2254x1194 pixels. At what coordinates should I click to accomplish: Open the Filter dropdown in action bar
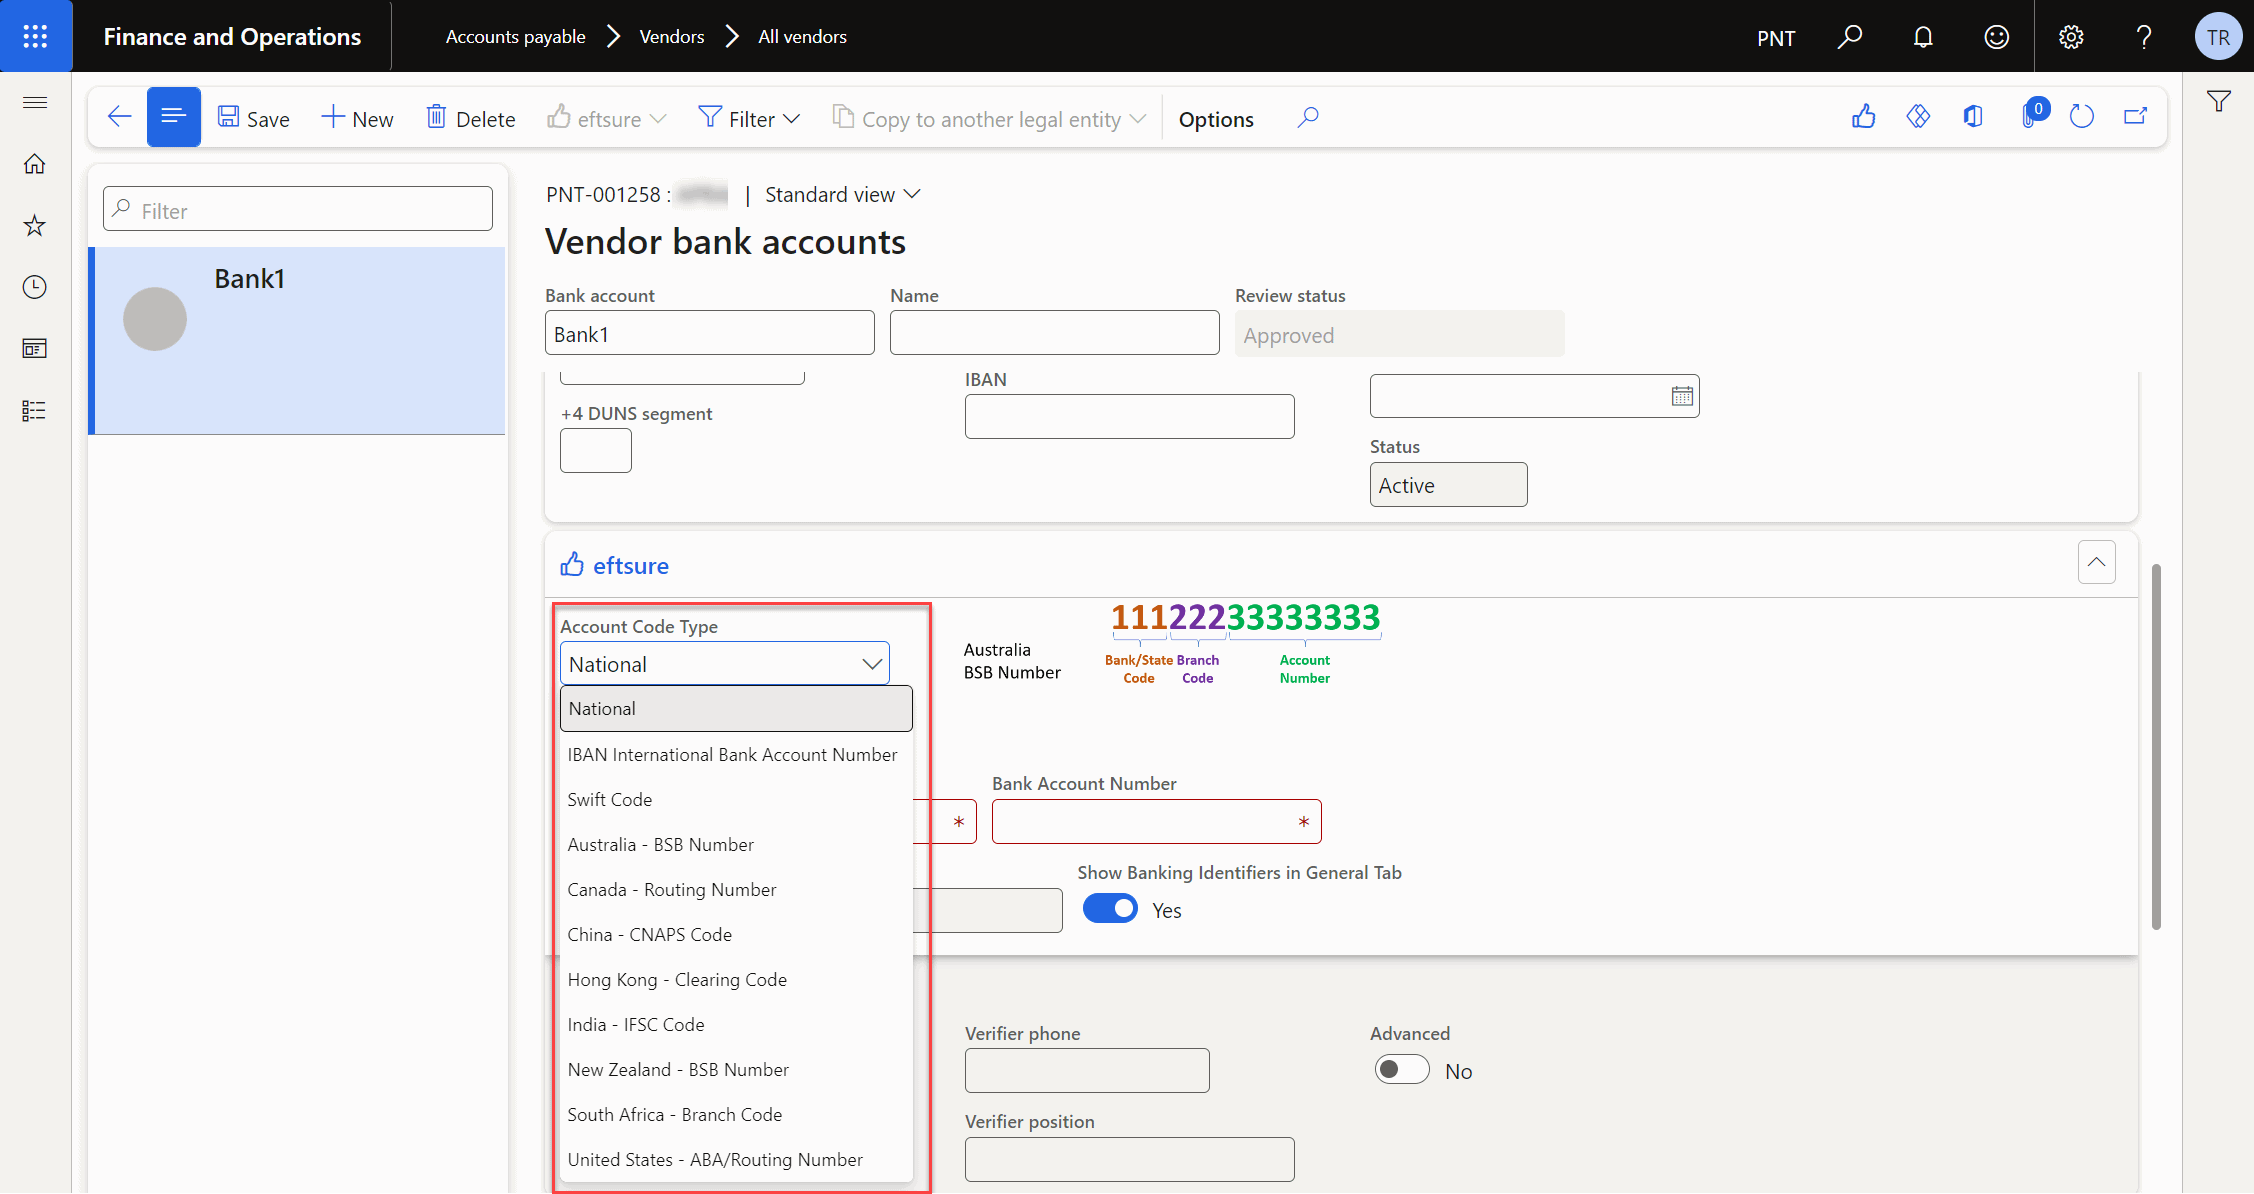click(750, 119)
